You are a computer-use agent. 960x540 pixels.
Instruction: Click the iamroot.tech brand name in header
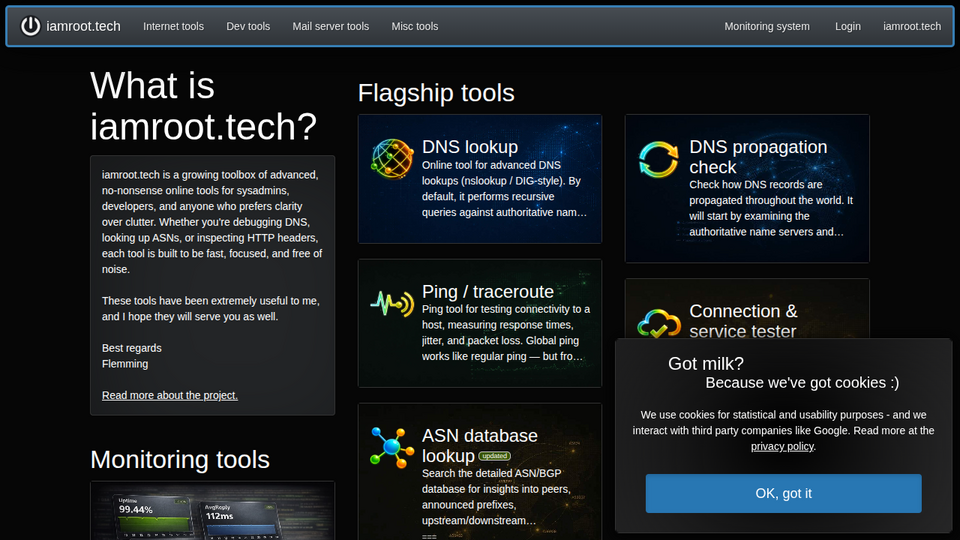click(x=83, y=26)
